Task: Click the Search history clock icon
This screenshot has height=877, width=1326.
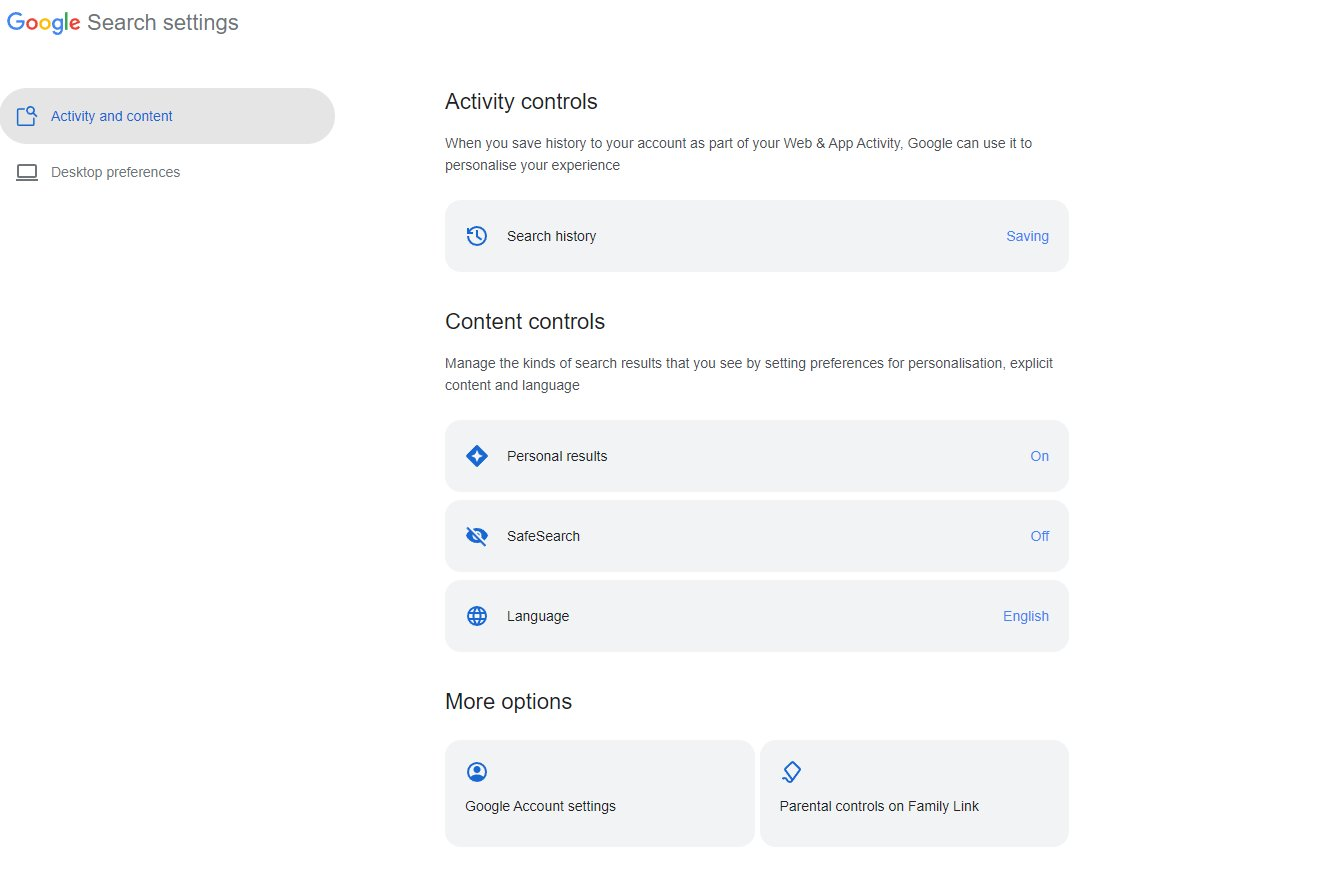Action: click(x=477, y=236)
